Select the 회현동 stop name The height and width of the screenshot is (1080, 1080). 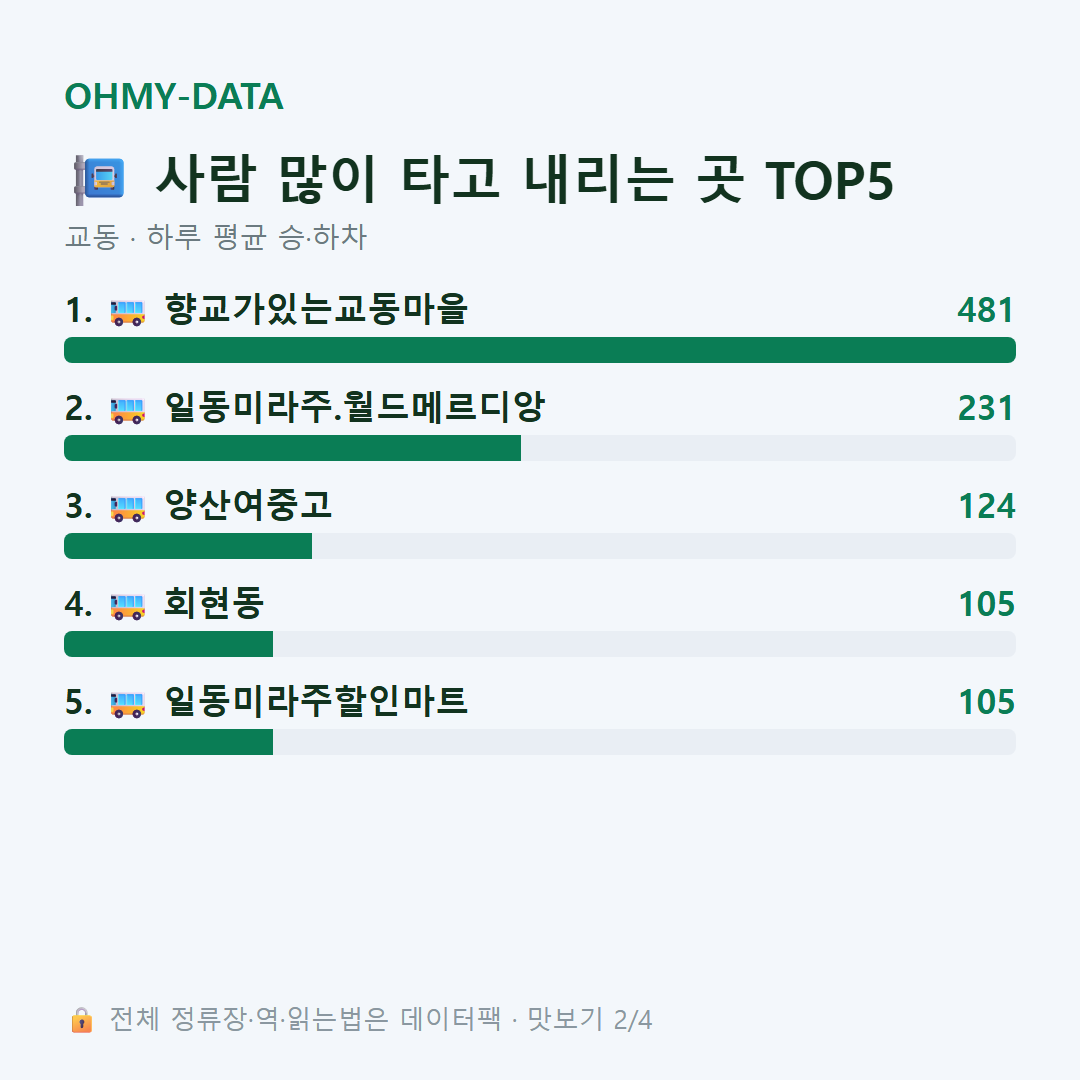pyautogui.click(x=214, y=603)
